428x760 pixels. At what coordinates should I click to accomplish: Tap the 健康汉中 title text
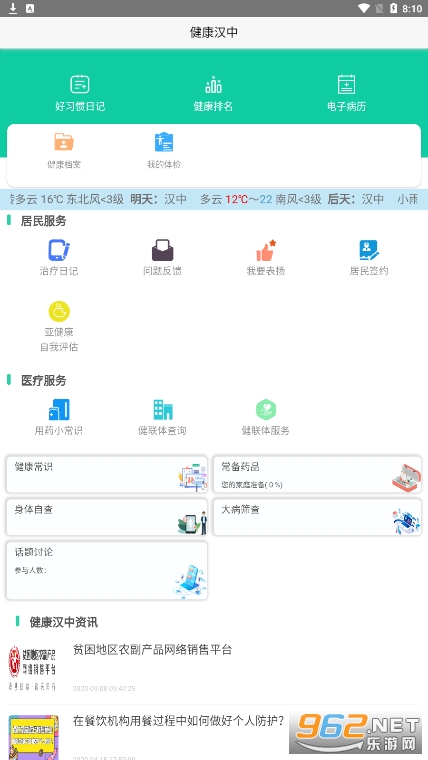click(x=214, y=32)
